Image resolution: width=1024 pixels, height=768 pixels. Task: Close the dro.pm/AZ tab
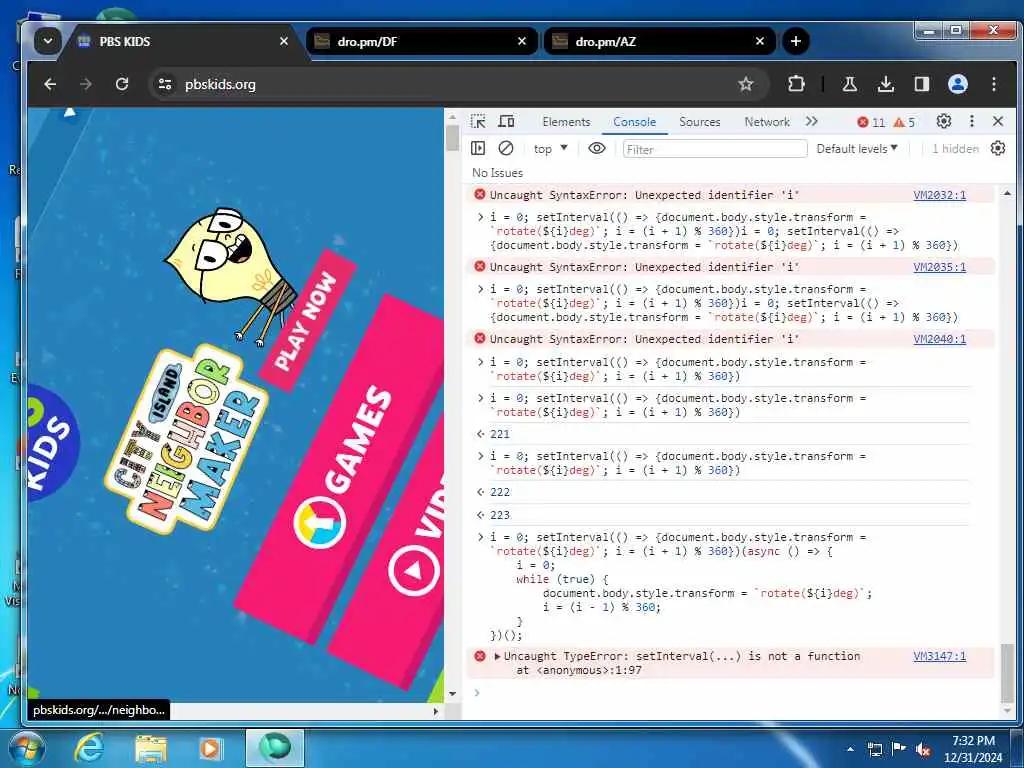pyautogui.click(x=760, y=41)
